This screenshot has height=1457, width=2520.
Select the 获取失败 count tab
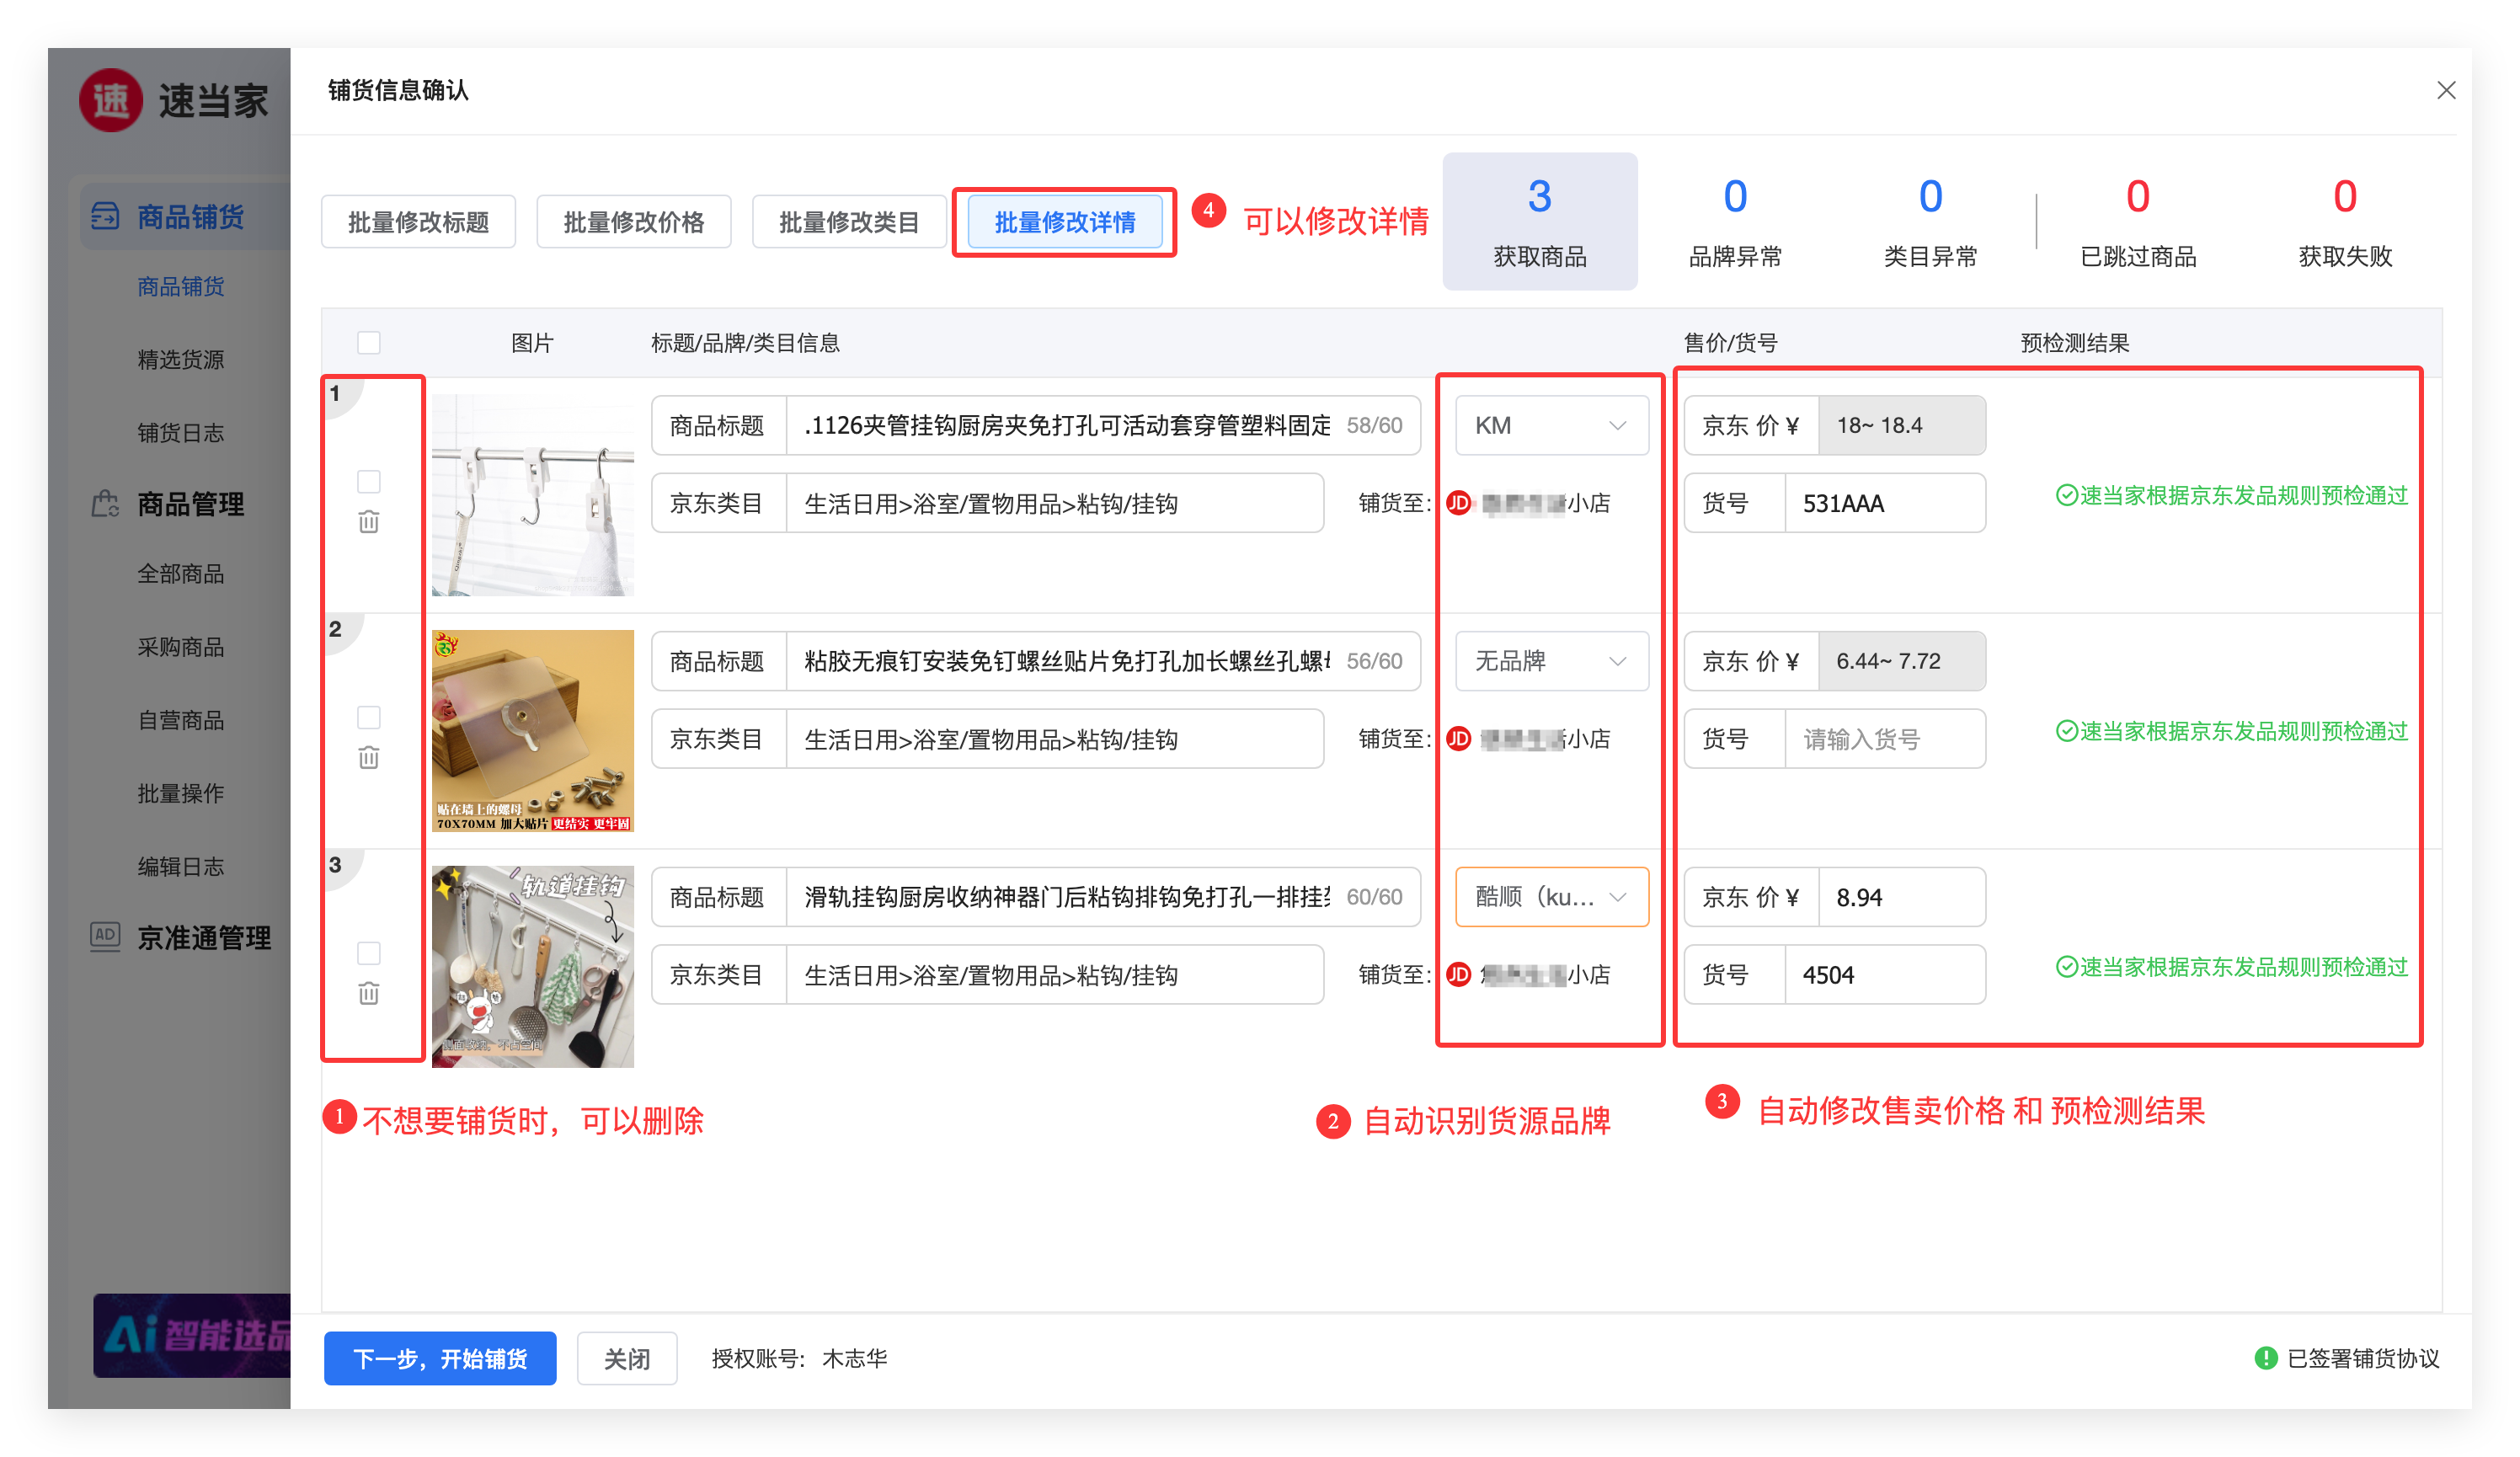(x=2344, y=221)
